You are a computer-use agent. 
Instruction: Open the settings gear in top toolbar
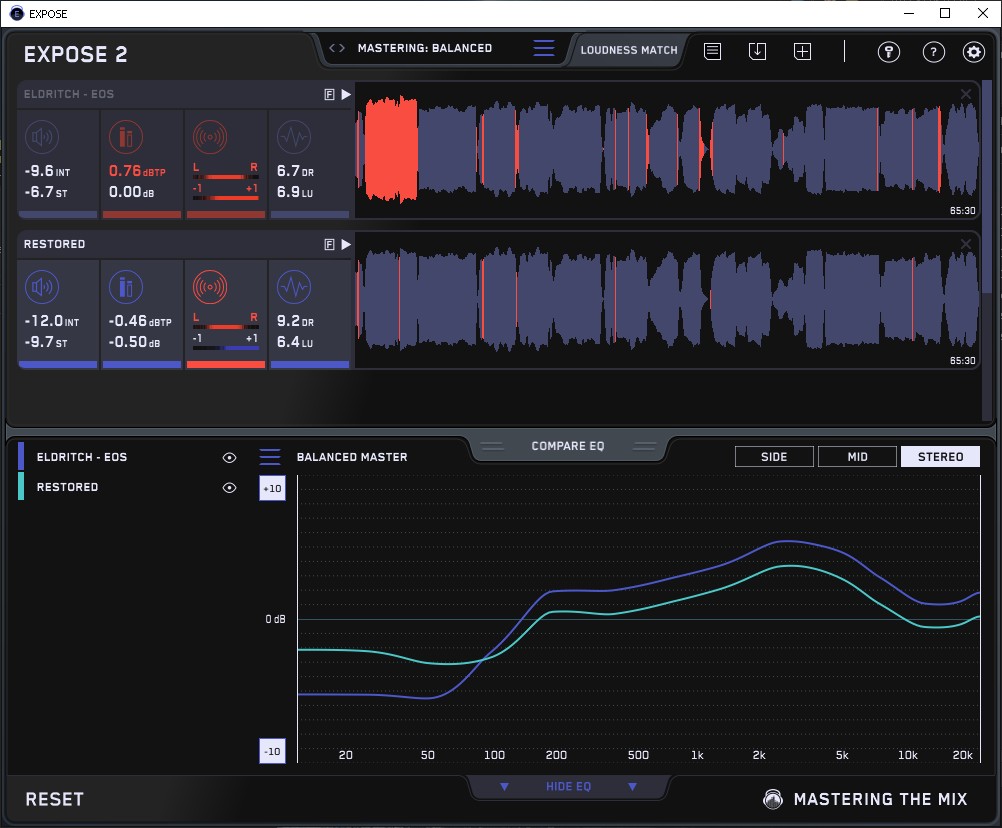click(x=973, y=52)
